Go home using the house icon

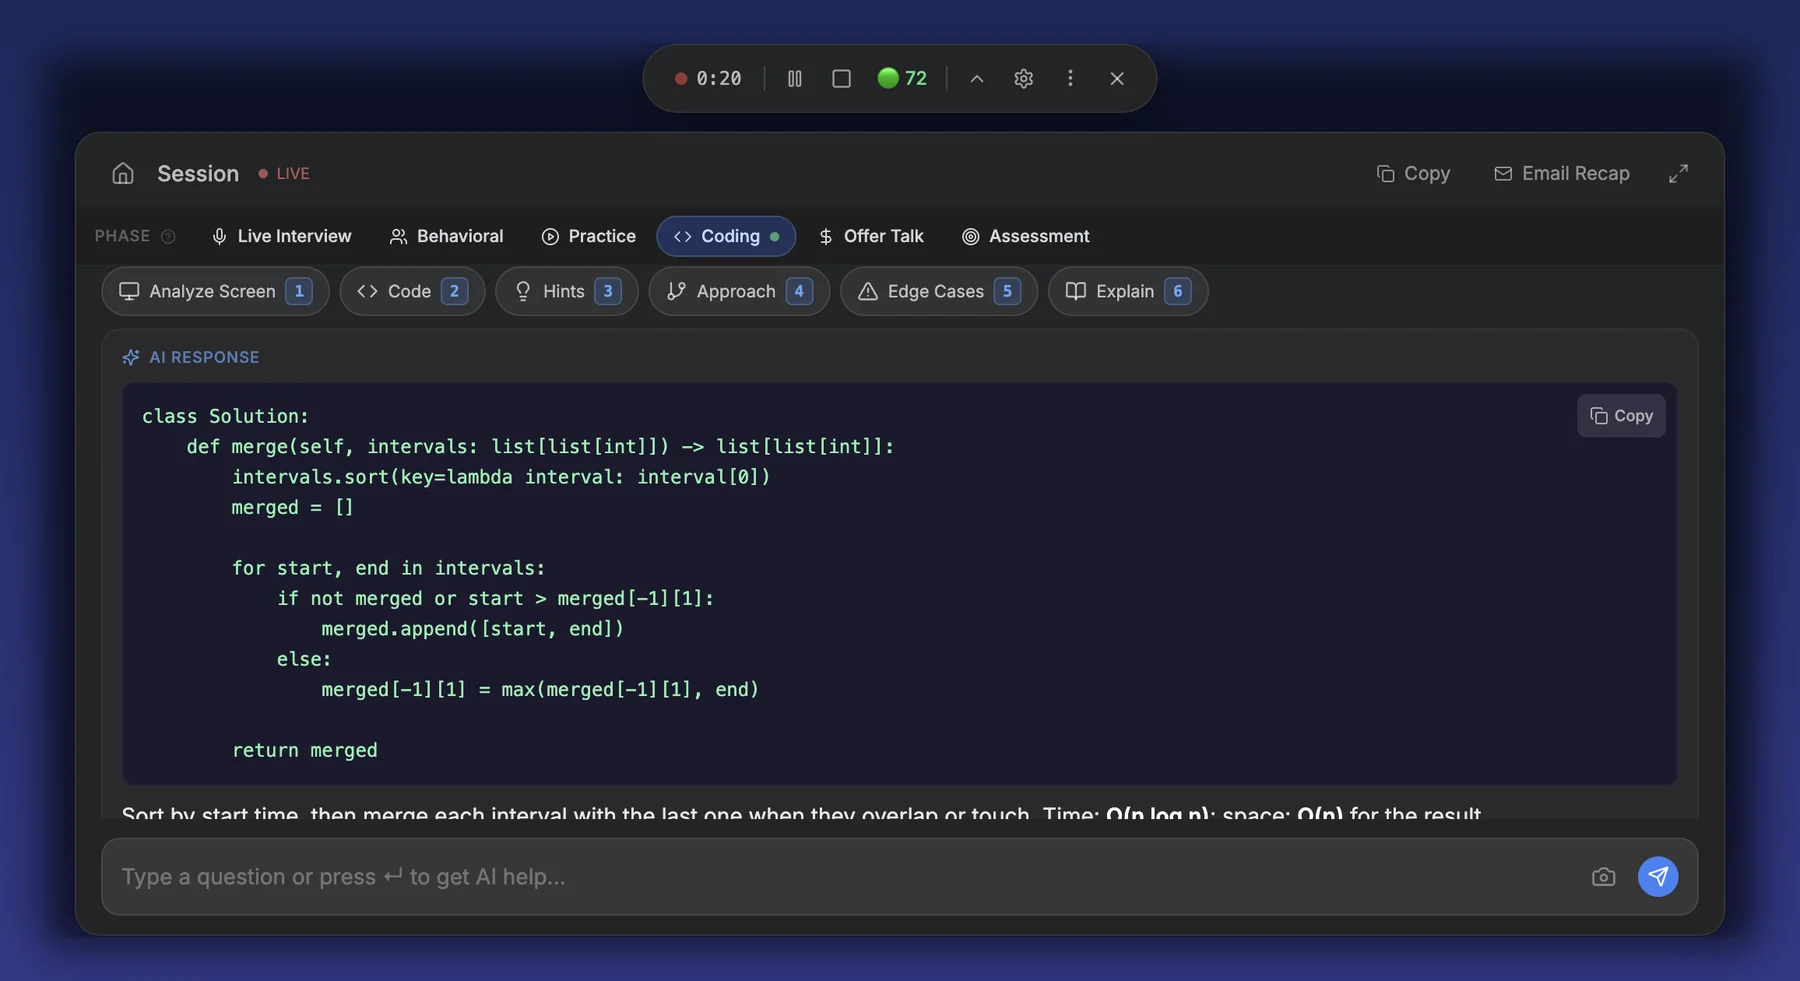[123, 174]
